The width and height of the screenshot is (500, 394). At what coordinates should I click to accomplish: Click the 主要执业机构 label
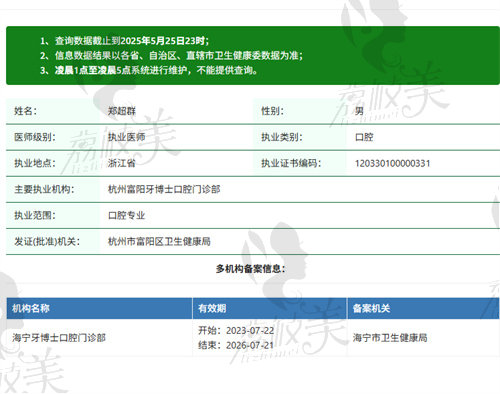click(x=44, y=189)
